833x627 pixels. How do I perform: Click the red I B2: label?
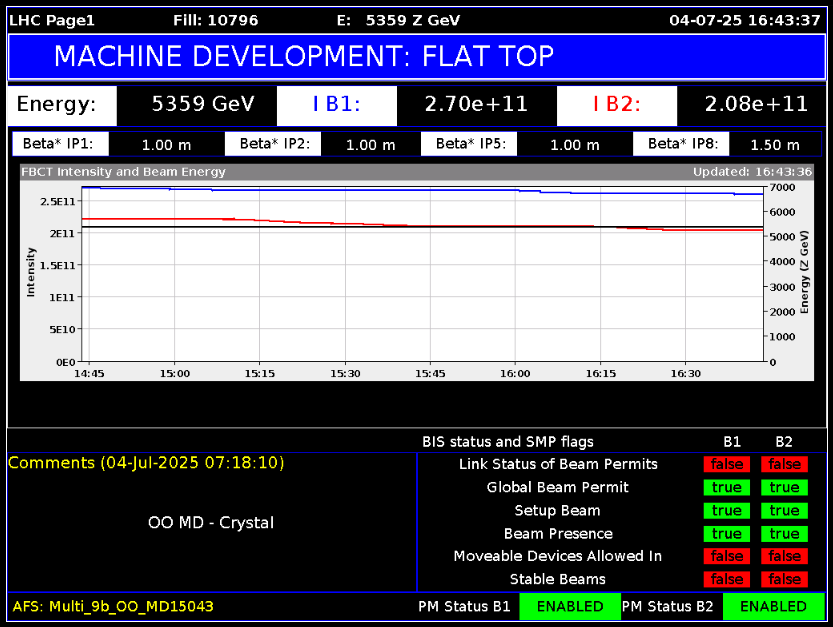[617, 104]
